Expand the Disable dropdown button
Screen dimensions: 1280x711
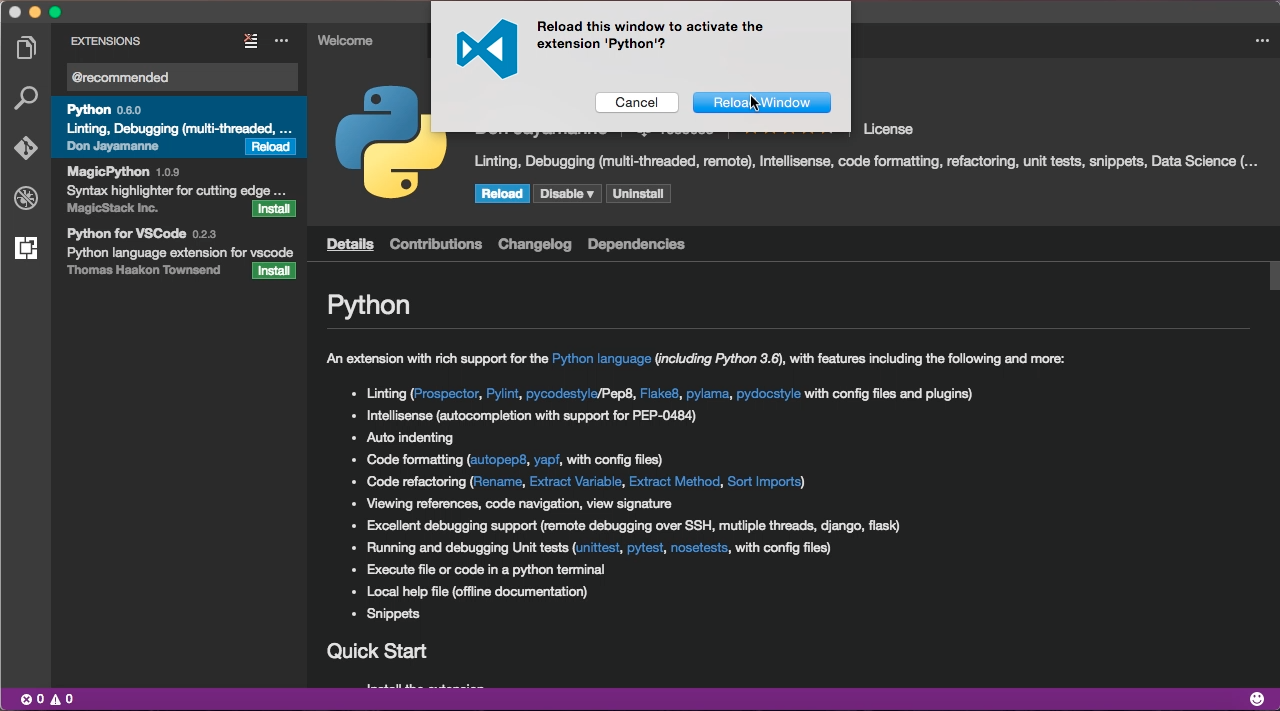tap(567, 194)
